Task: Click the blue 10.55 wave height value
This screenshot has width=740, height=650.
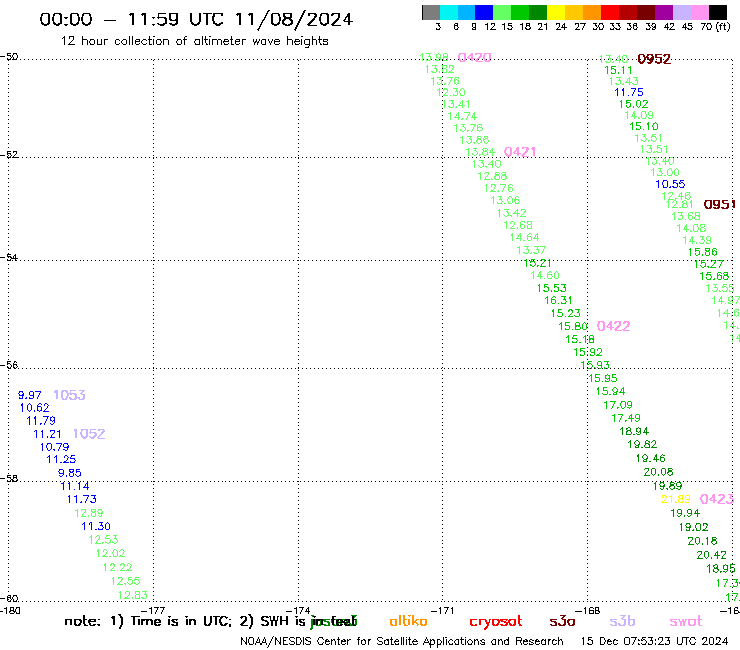Action: coord(670,185)
